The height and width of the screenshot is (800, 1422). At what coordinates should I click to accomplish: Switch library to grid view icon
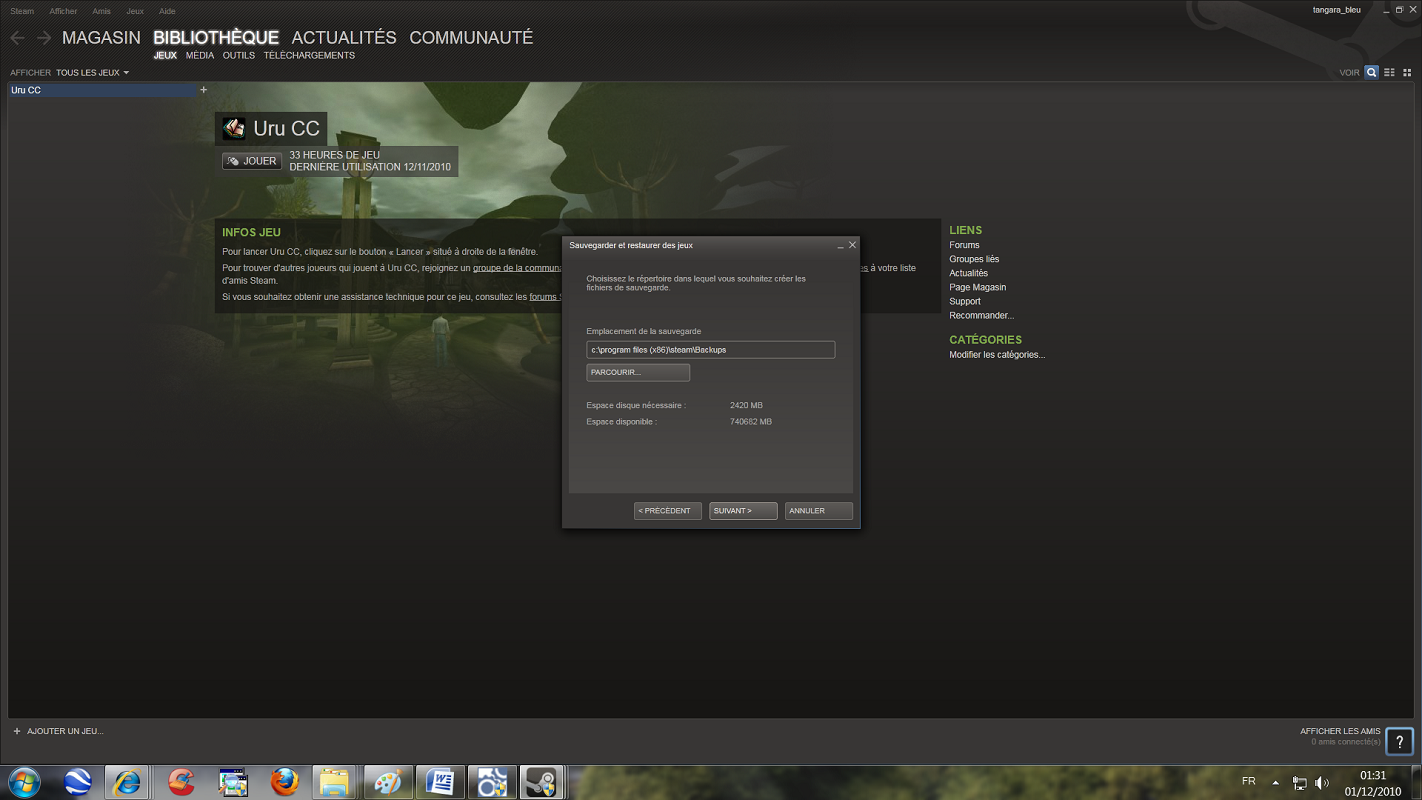pyautogui.click(x=1407, y=72)
